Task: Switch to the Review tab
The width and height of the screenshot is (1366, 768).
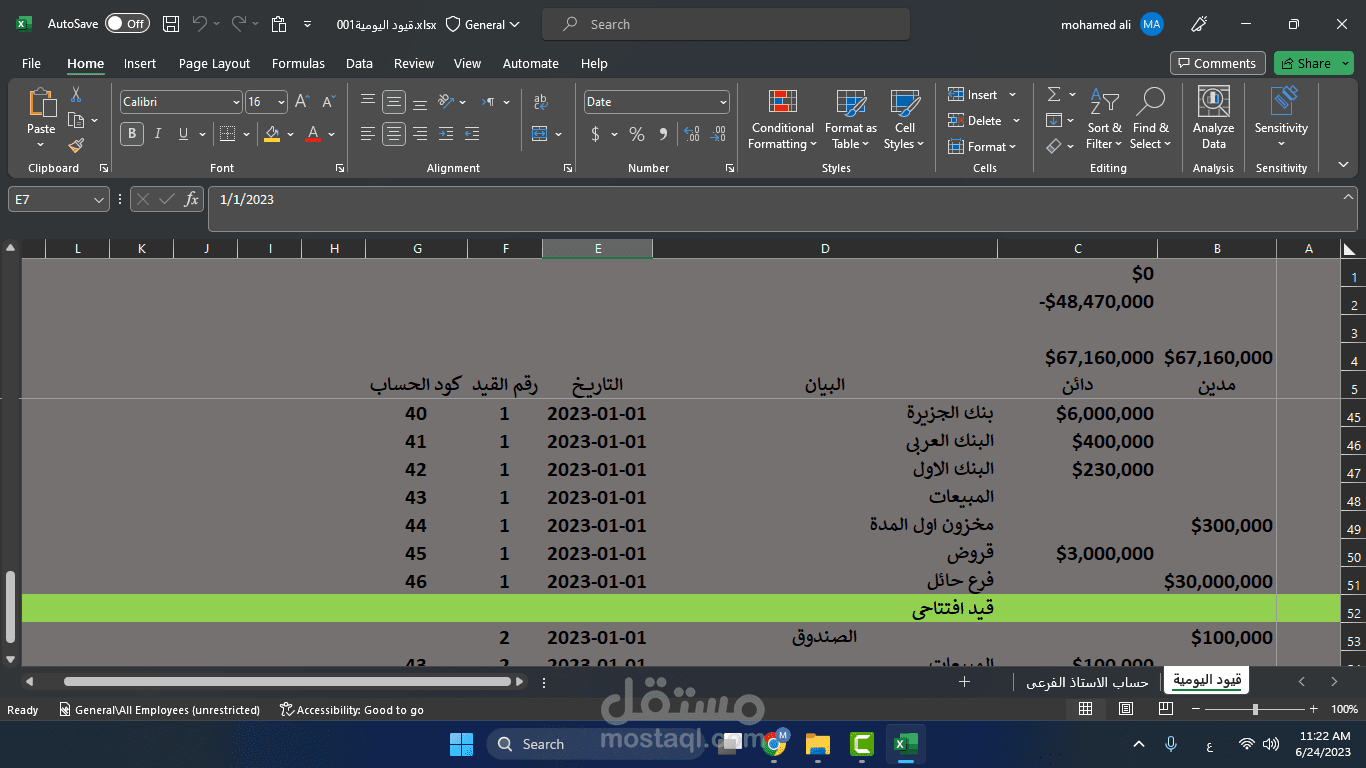Action: pyautogui.click(x=414, y=63)
